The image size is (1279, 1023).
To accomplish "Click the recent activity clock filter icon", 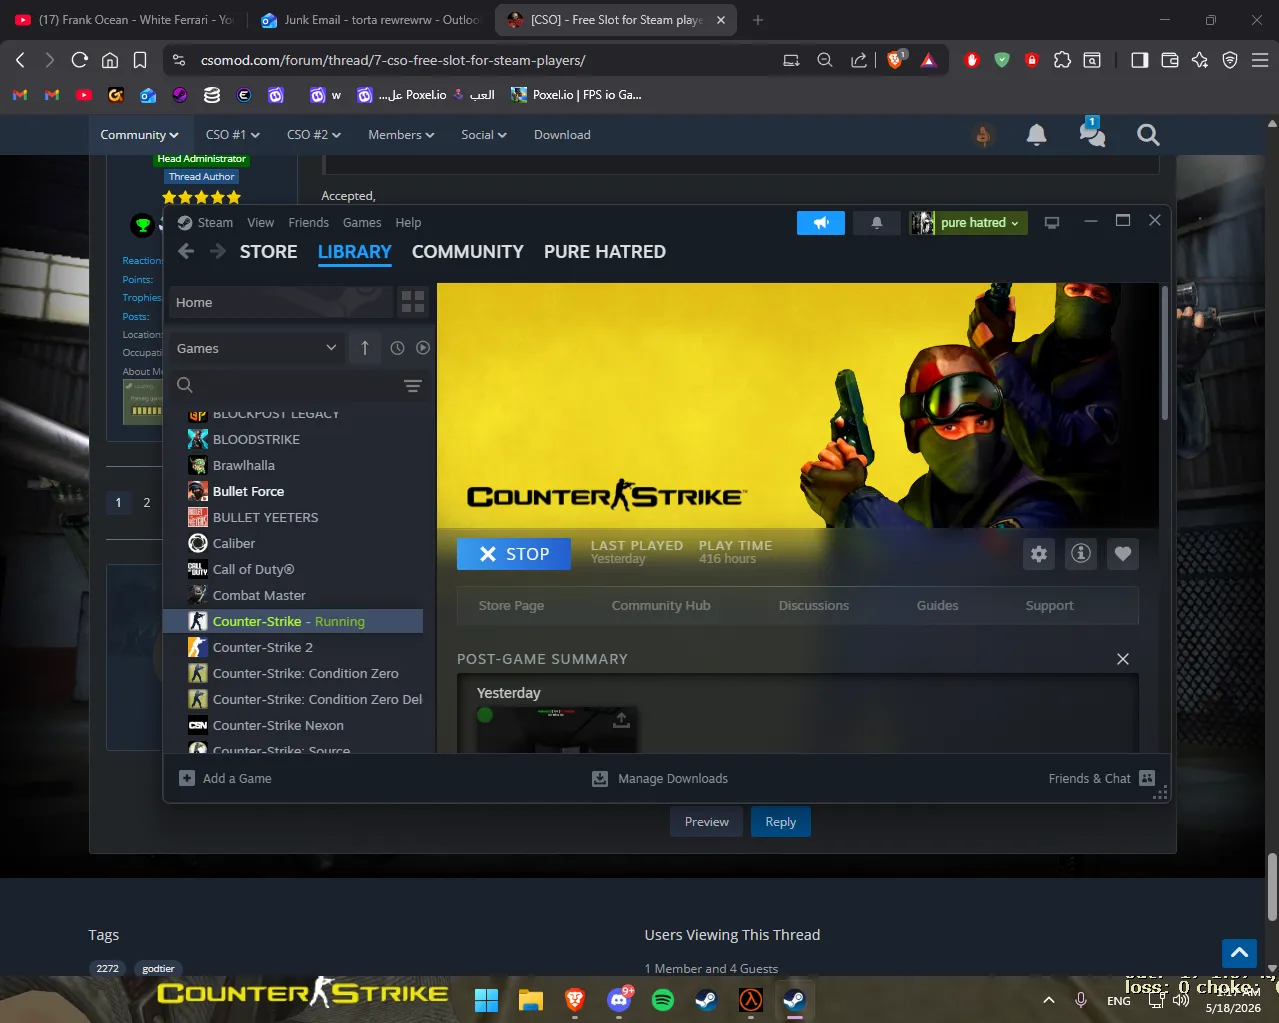I will (397, 348).
